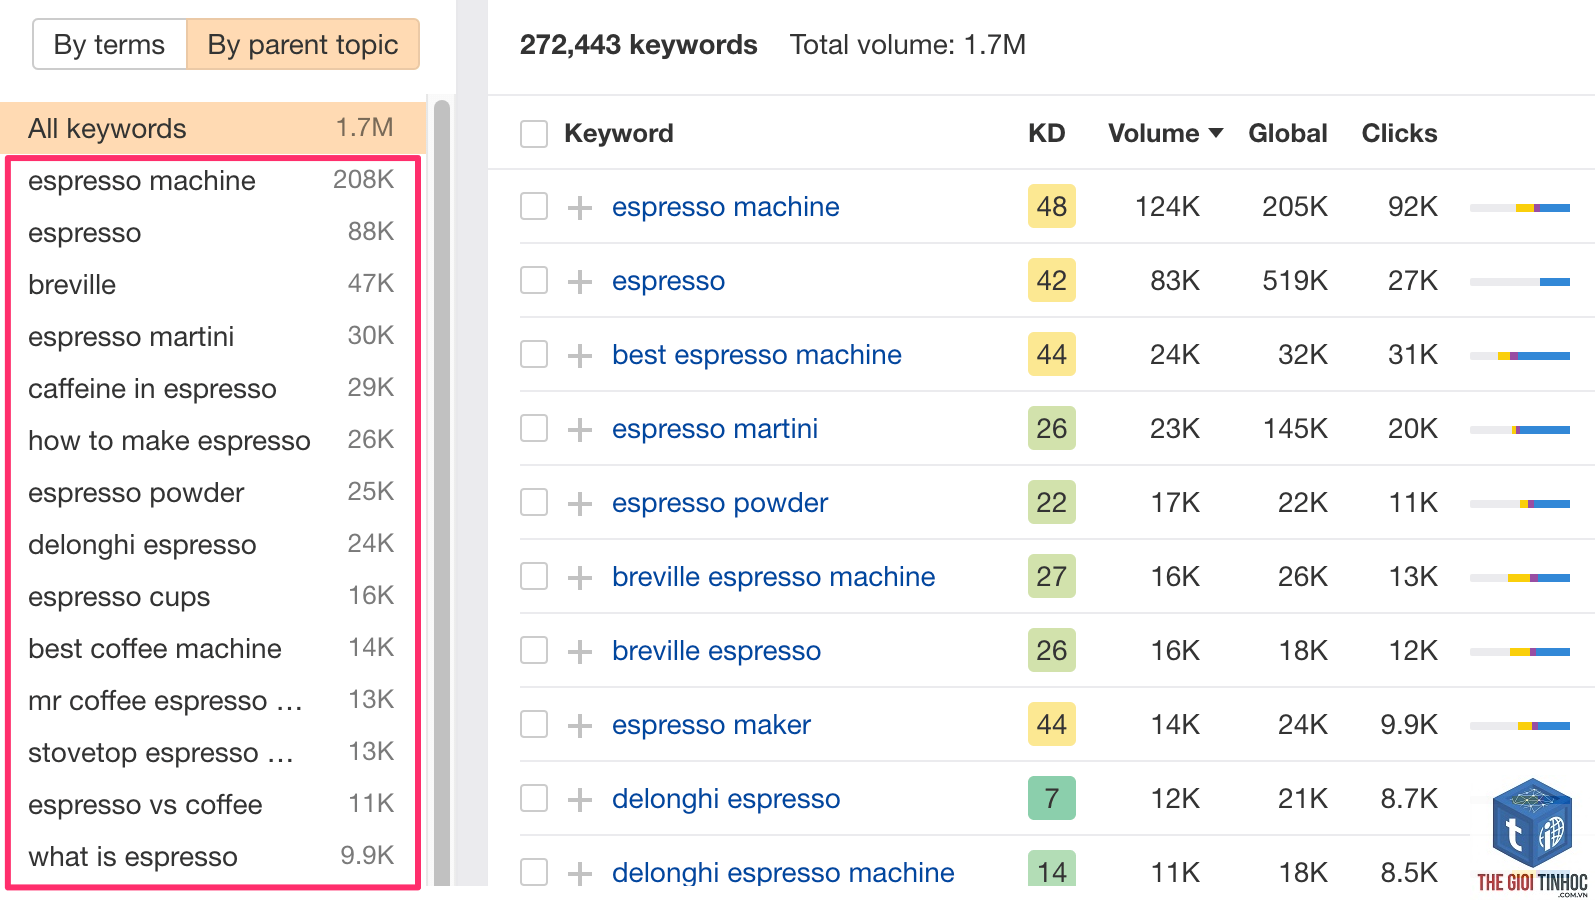Screen dimensions: 1595x900
Task: Select checkbox for best espresso machine
Action: [x=534, y=354]
